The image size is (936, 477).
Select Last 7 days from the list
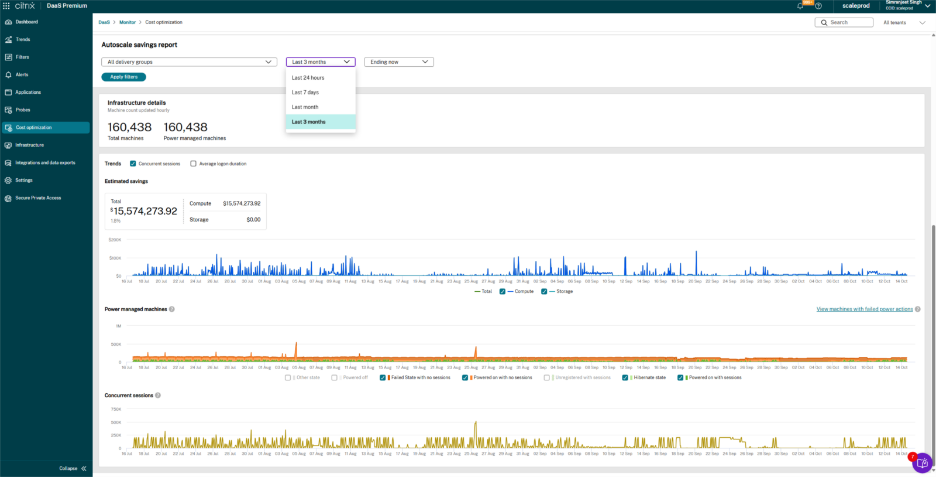[305, 92]
